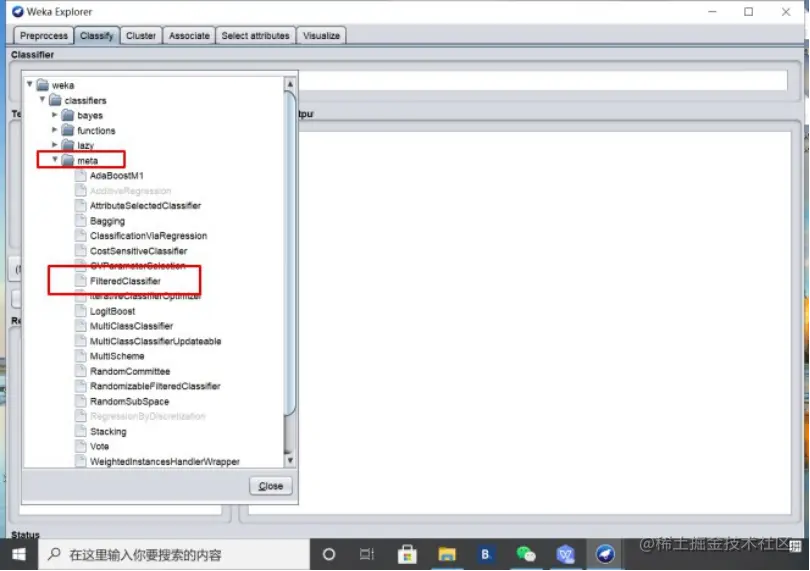Click the classifier tree scrollbar thumb
Viewport: 810px width, 571px height.
click(x=290, y=253)
